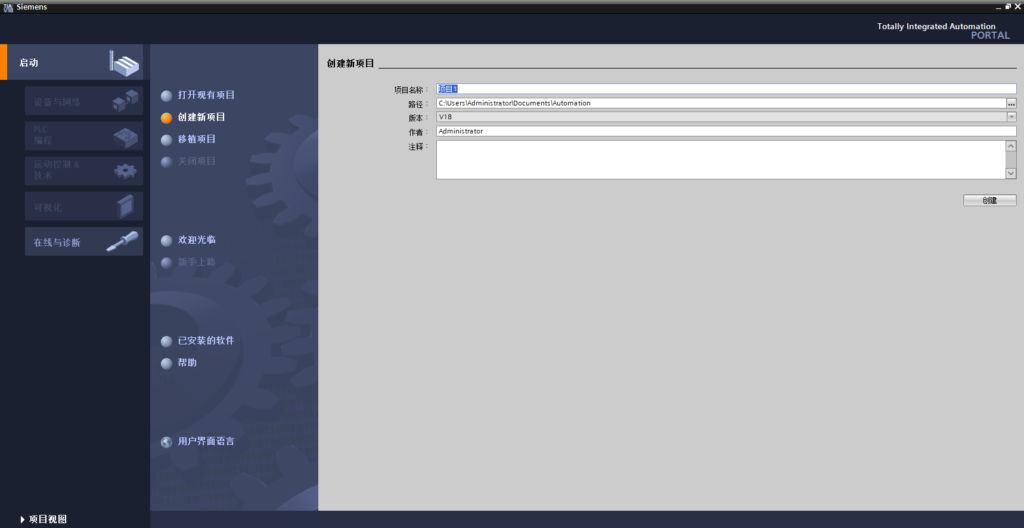Image resolution: width=1024 pixels, height=528 pixels.
Task: Minimize the Siemens window
Action: pos(999,7)
